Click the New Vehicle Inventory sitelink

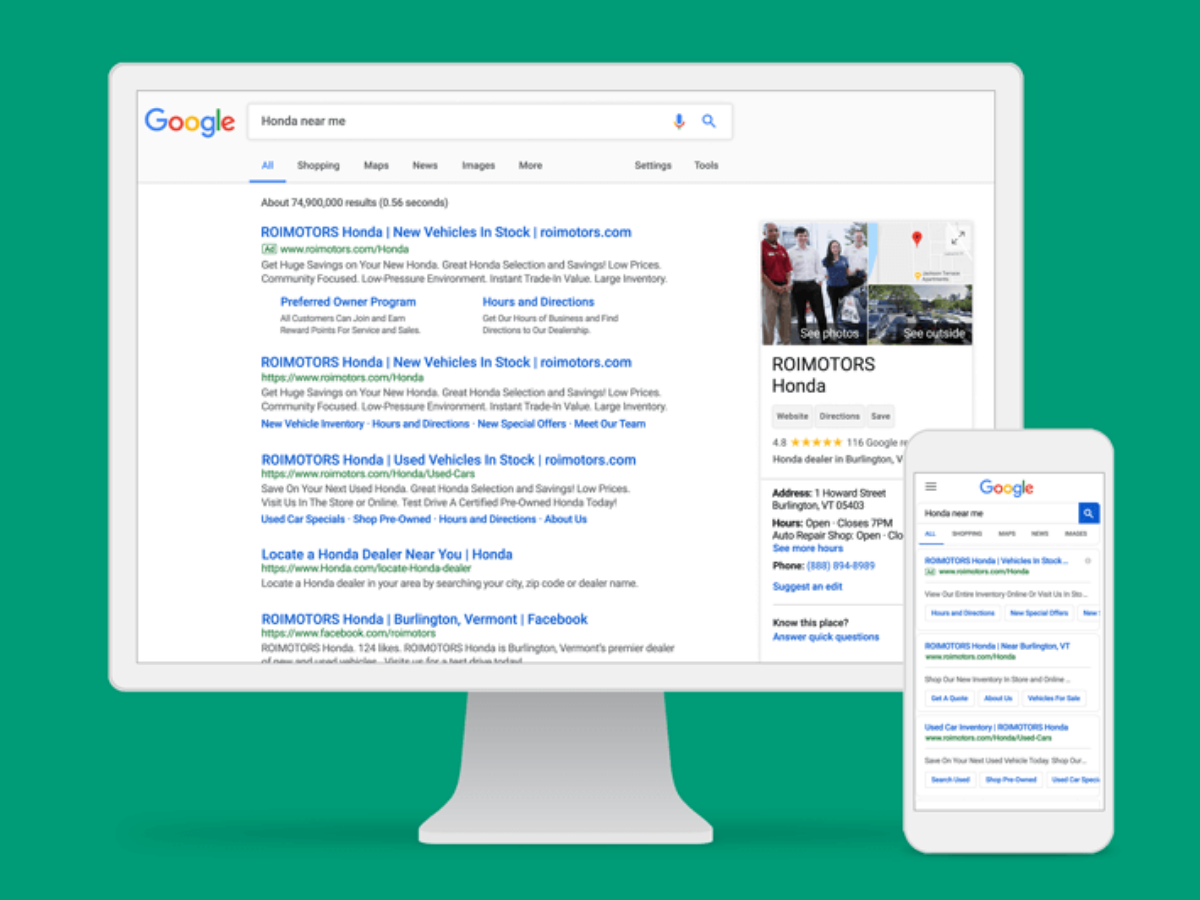point(312,424)
